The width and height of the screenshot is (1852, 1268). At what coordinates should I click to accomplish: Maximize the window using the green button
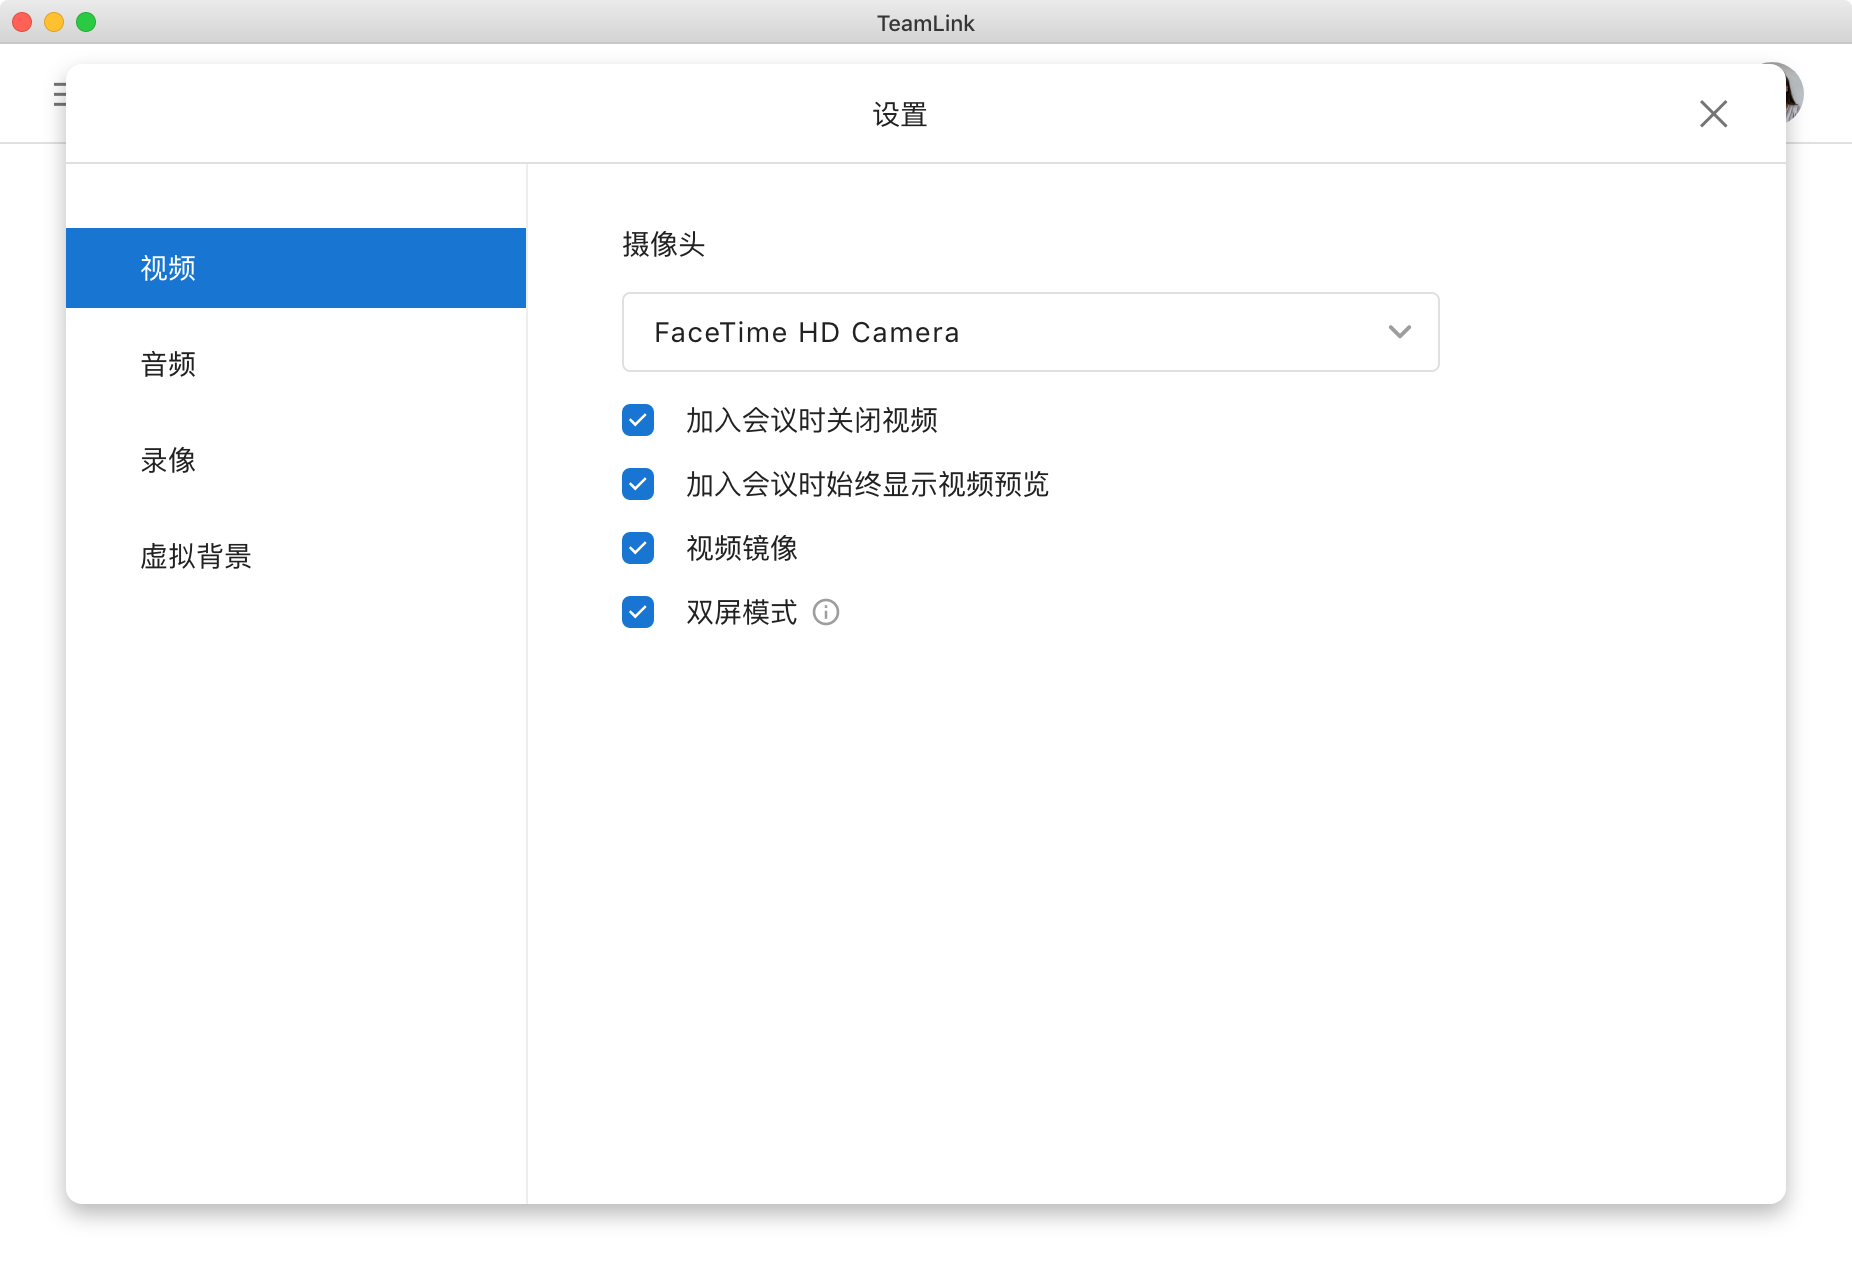[86, 22]
